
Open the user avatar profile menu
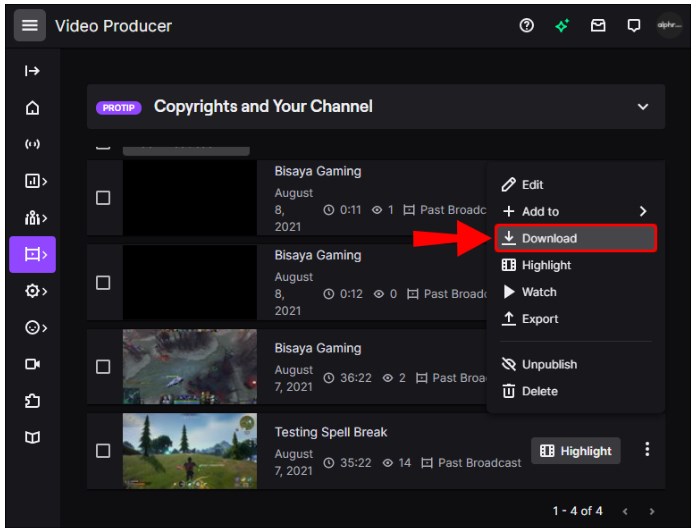coord(669,25)
